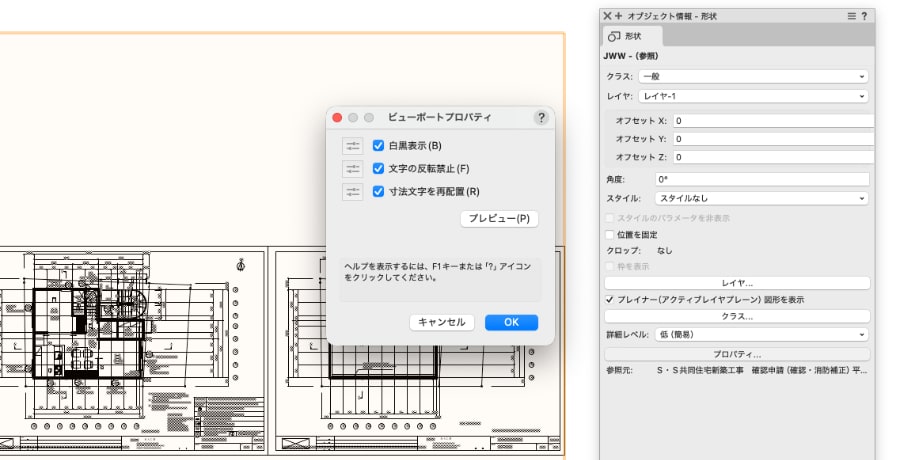
Task: Open the スタイル dropdown showing スタイルなし
Action: (x=762, y=199)
